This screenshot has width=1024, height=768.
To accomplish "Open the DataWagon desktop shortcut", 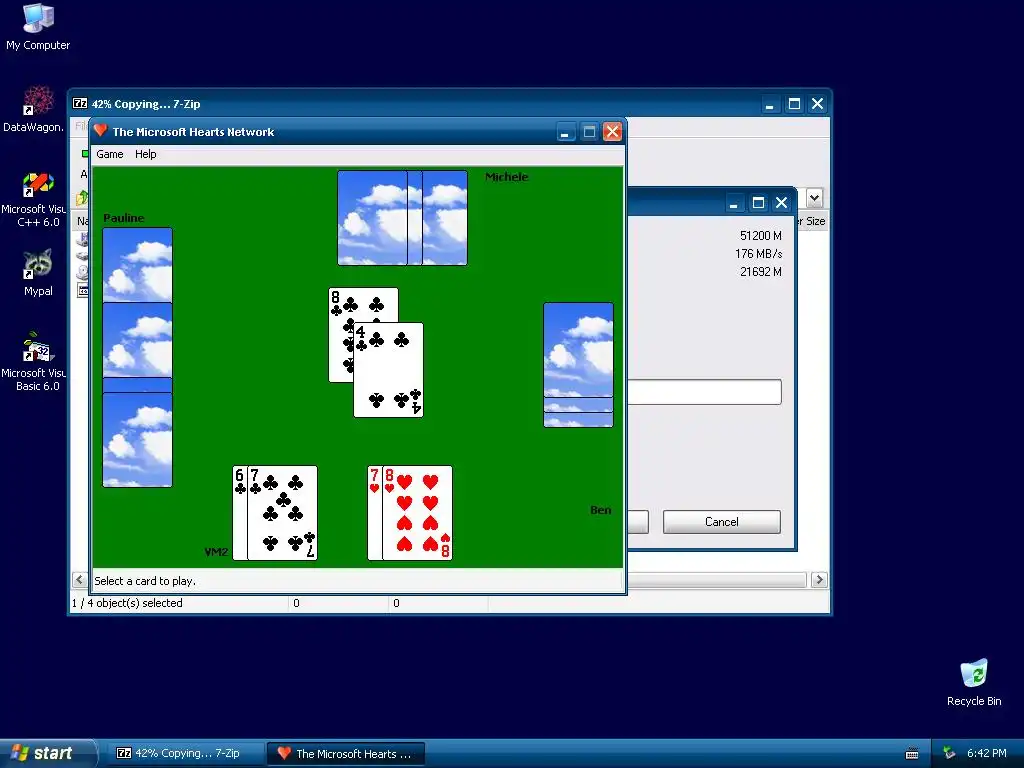I will [34, 109].
